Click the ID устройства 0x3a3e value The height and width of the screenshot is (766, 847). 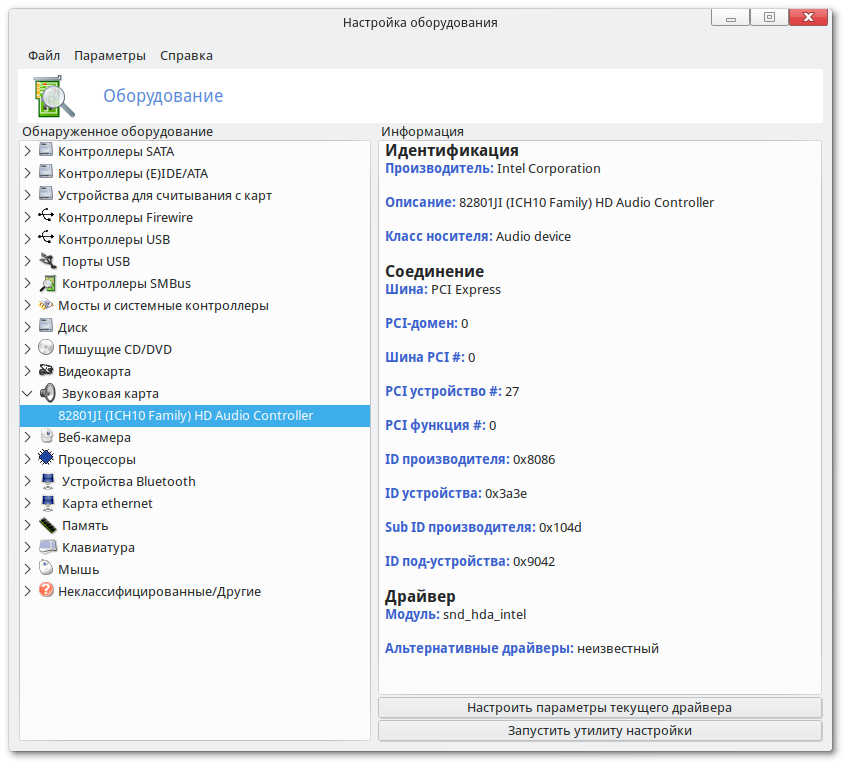(x=506, y=494)
